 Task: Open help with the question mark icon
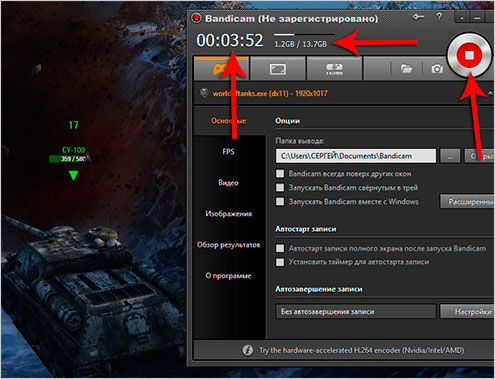(x=439, y=16)
